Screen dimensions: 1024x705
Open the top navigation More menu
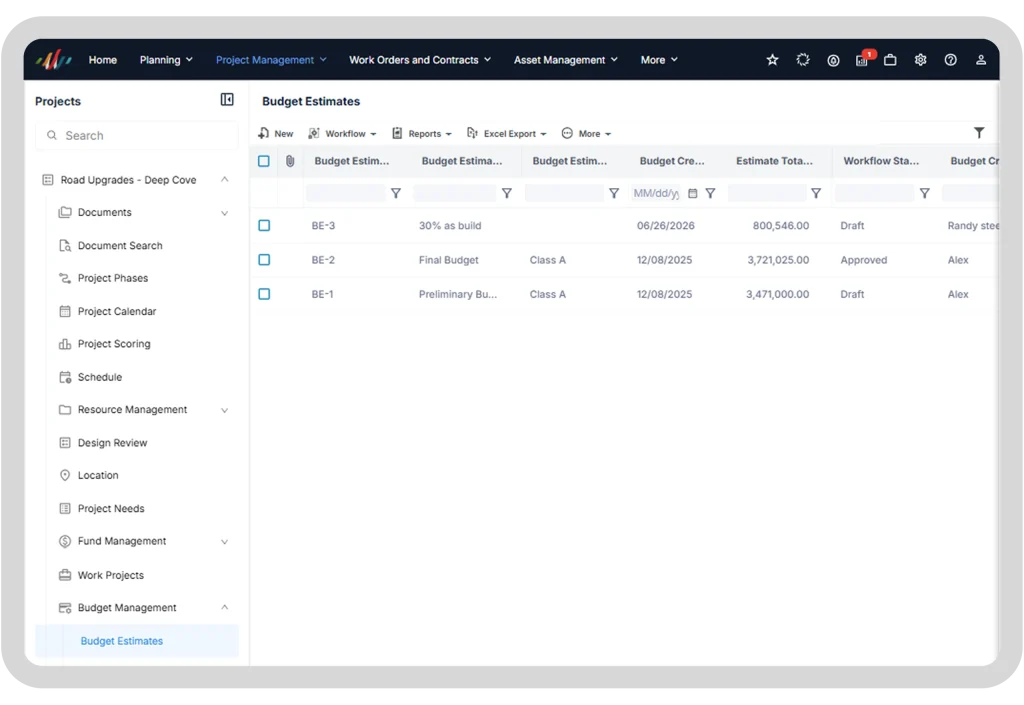[659, 60]
